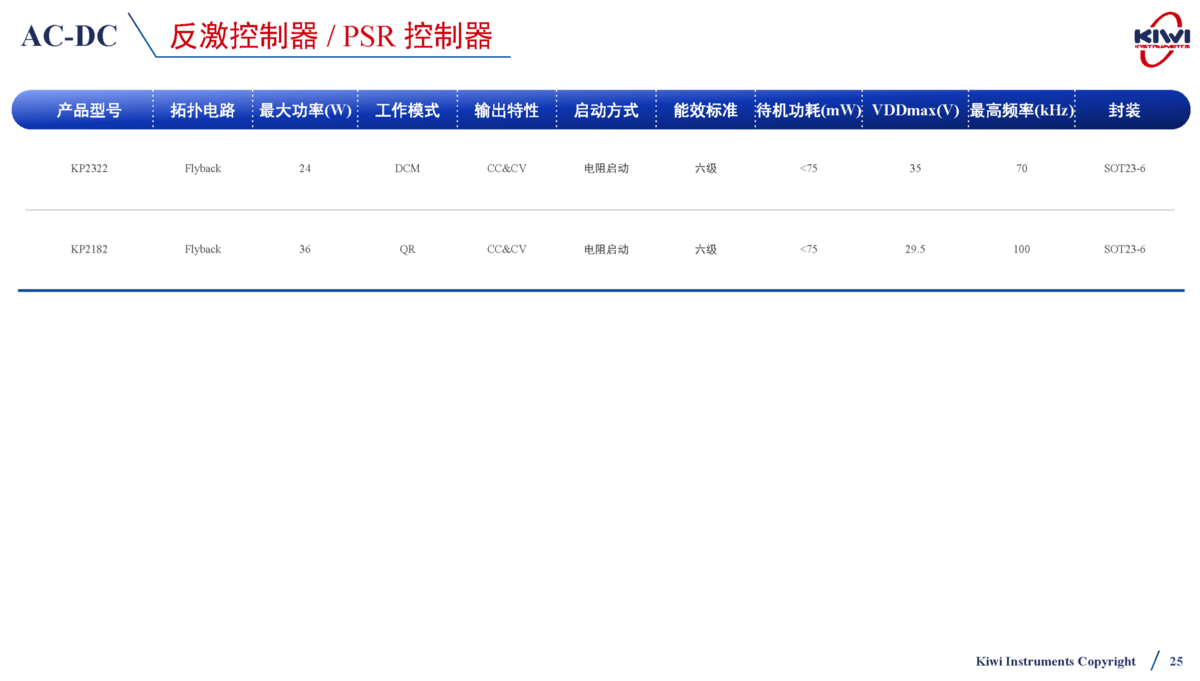1200x681 pixels.
Task: Click the KP2322 product model cell
Action: [89, 168]
